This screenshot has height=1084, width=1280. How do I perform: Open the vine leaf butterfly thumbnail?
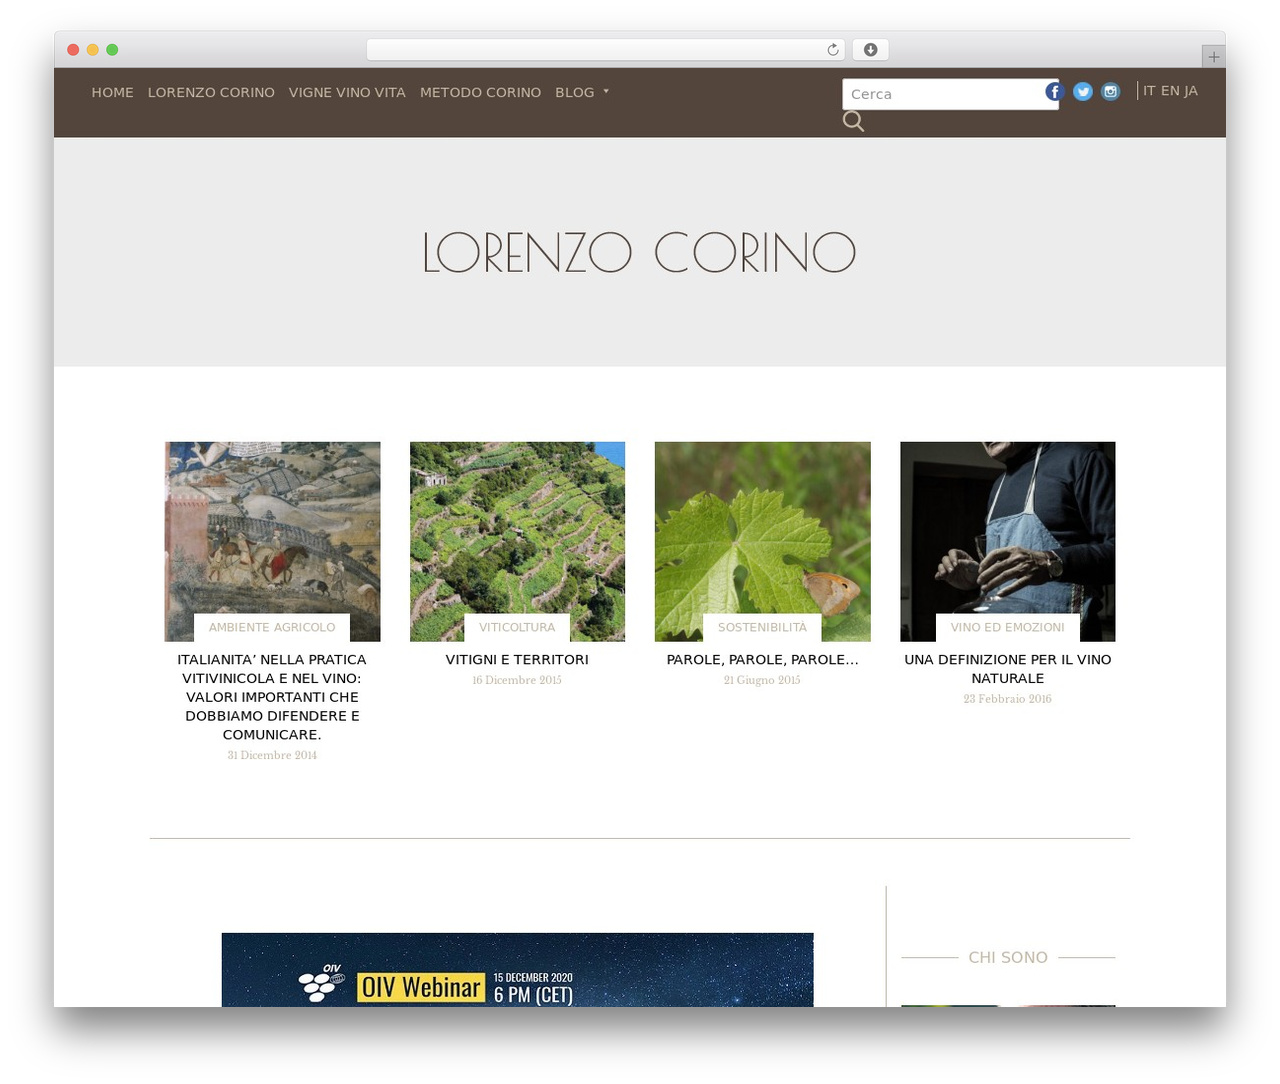pyautogui.click(x=762, y=541)
